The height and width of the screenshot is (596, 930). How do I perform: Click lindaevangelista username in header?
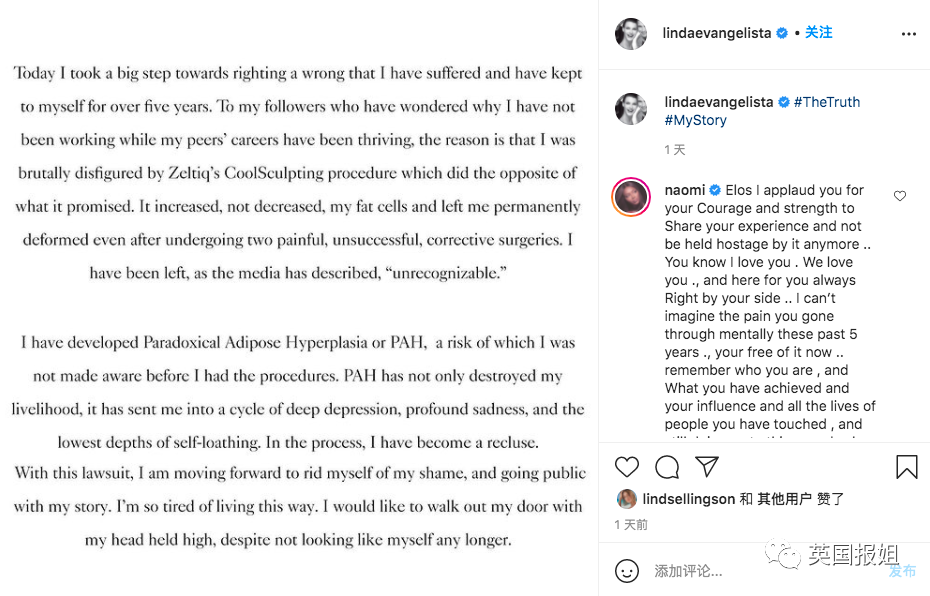tap(717, 33)
